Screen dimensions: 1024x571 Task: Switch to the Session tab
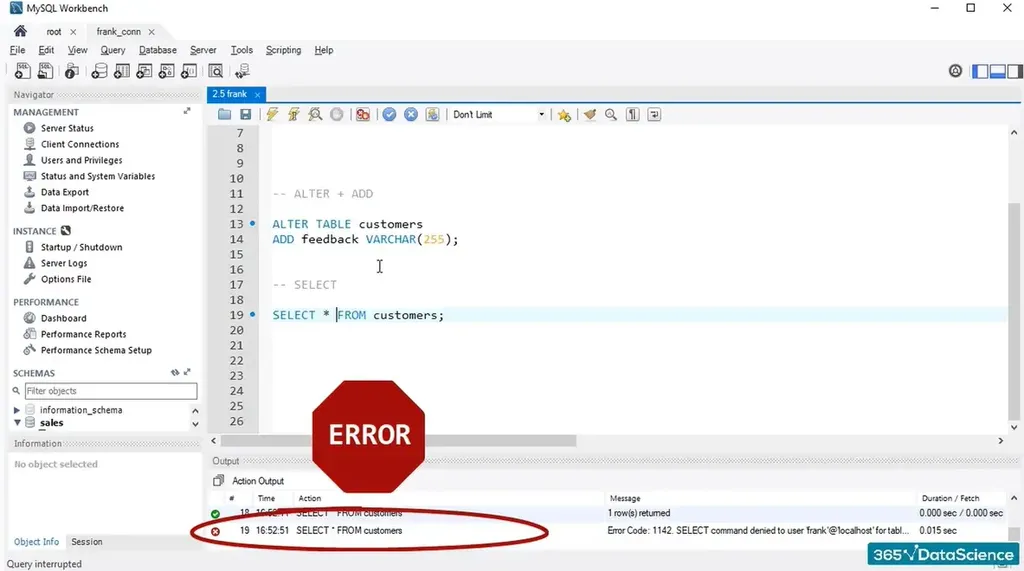pos(86,542)
